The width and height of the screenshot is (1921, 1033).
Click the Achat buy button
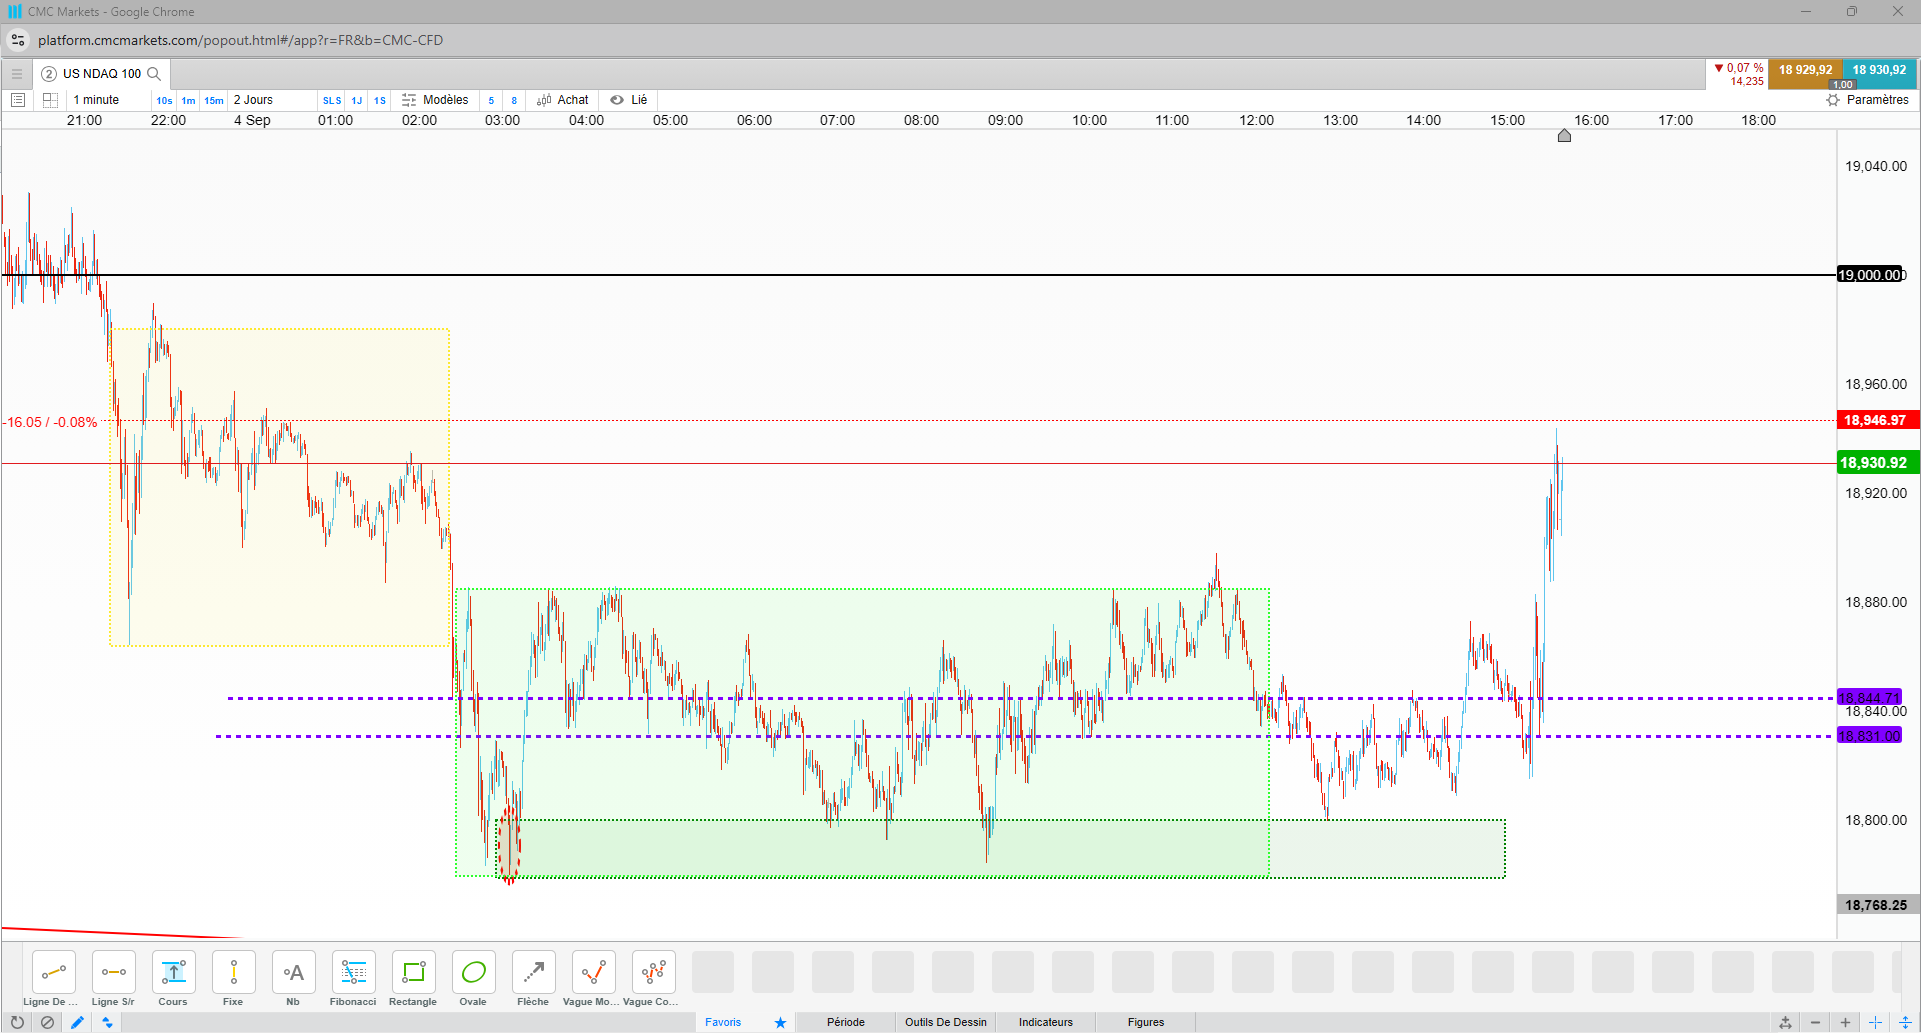563,100
